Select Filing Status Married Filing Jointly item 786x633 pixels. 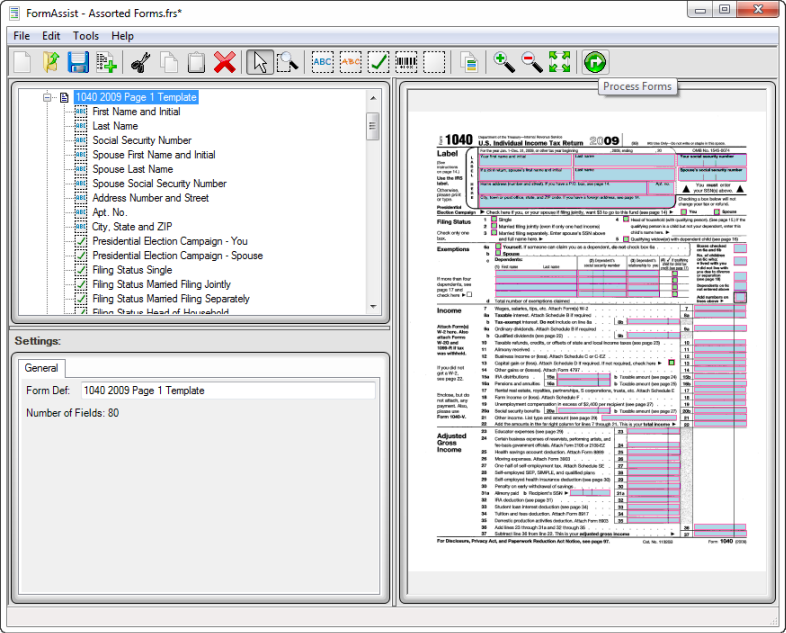coord(161,285)
